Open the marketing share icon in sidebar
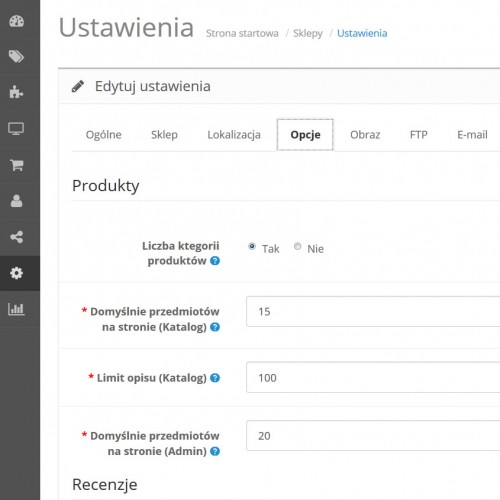The height and width of the screenshot is (500, 500). point(16,237)
